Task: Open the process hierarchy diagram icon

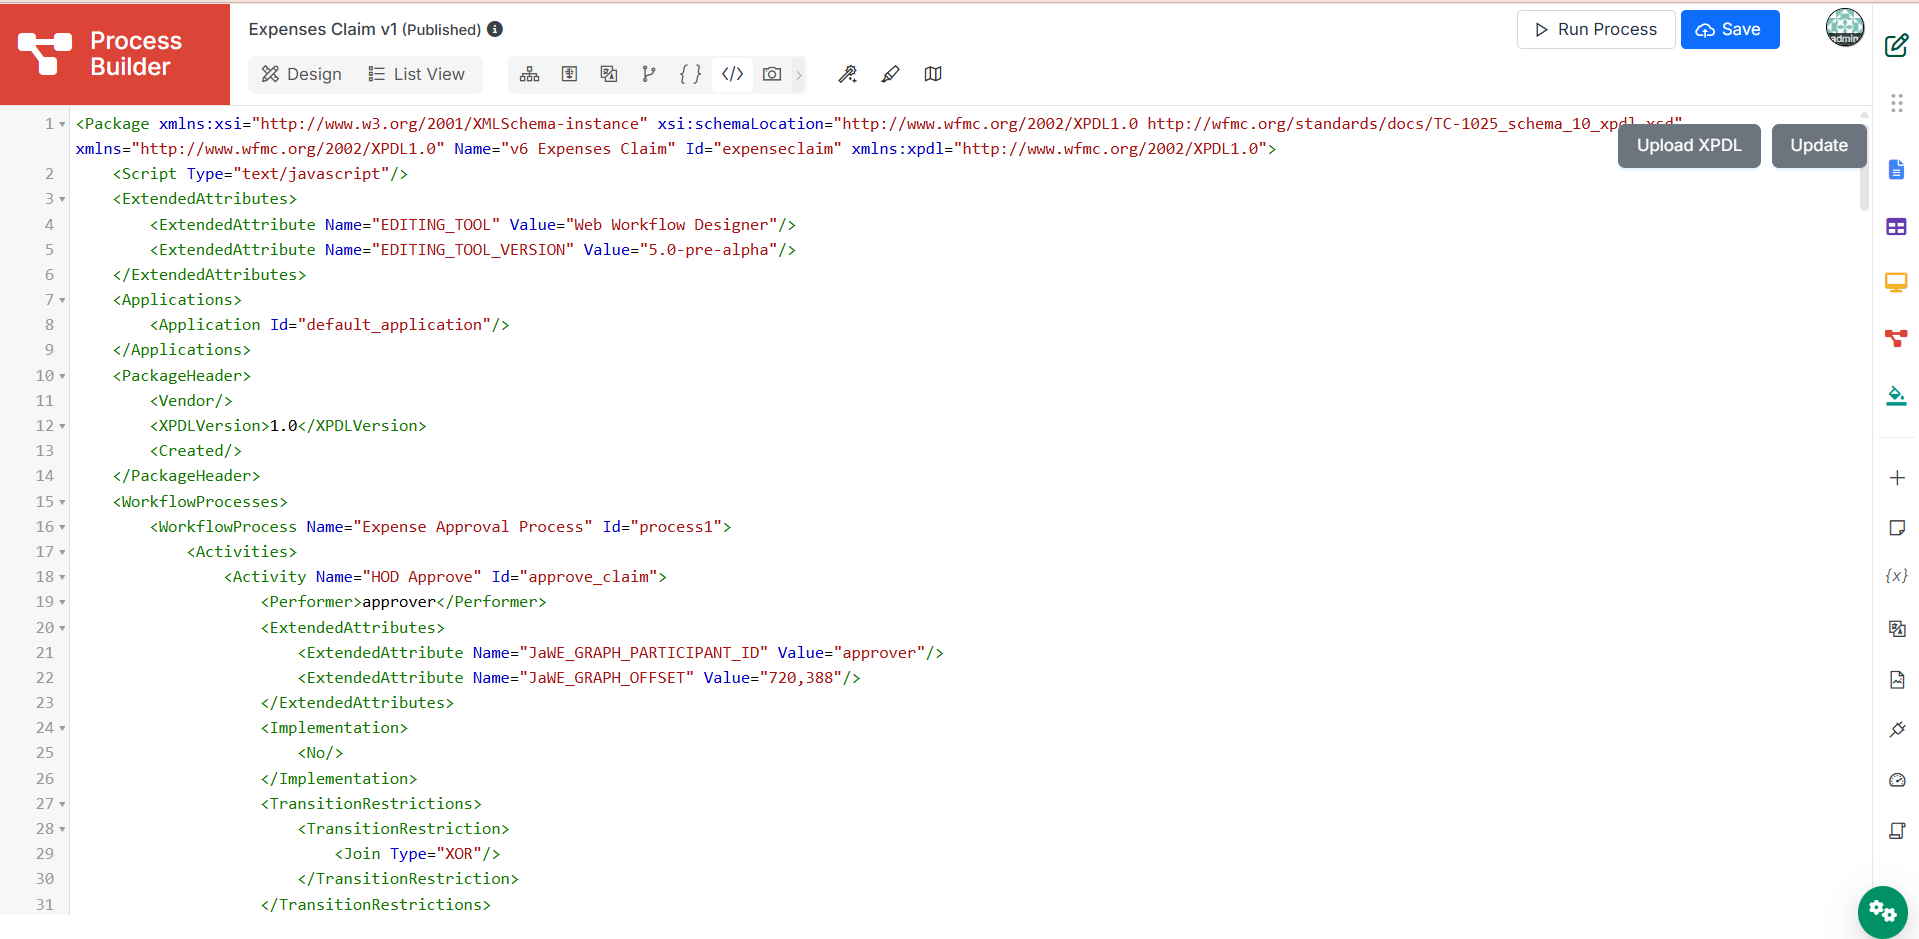Action: pyautogui.click(x=530, y=74)
